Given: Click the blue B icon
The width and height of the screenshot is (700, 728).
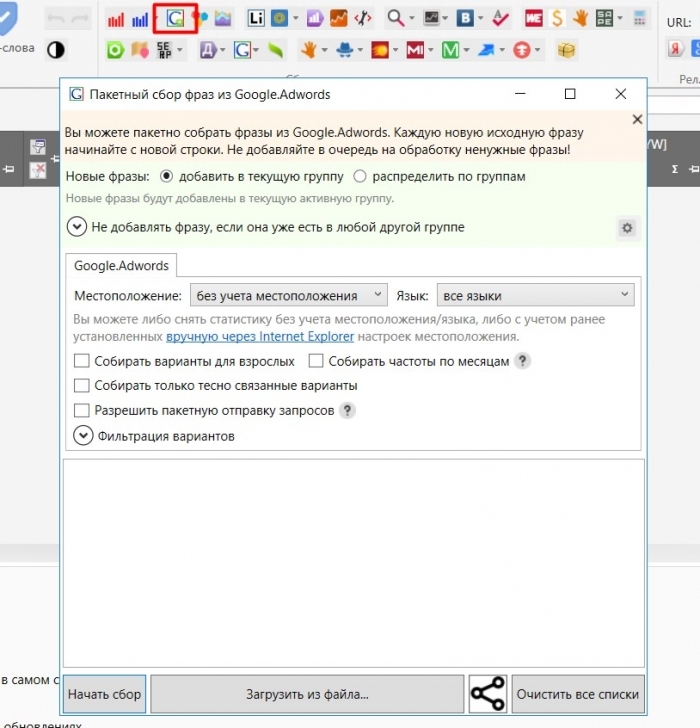Looking at the screenshot, I should click(465, 19).
